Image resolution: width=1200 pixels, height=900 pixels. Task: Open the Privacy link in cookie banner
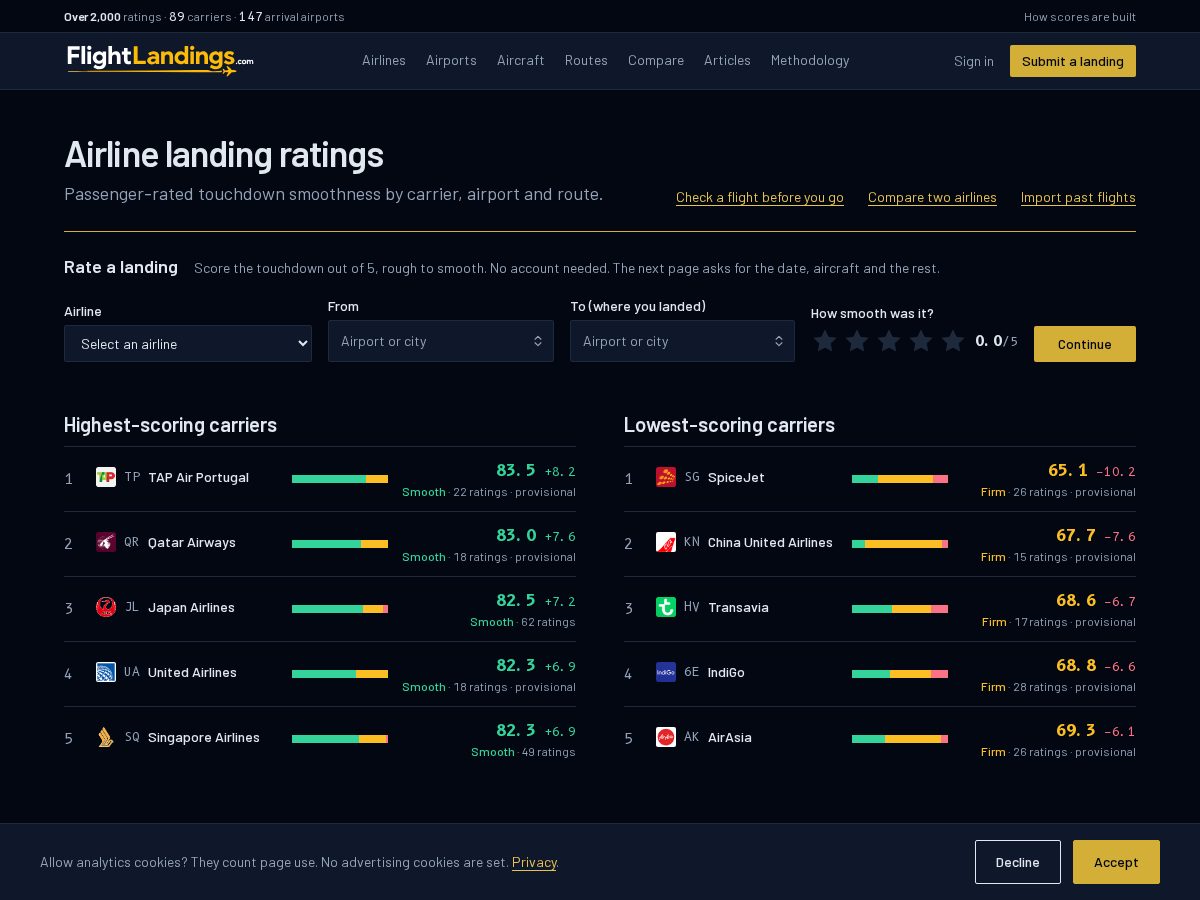tap(534, 862)
